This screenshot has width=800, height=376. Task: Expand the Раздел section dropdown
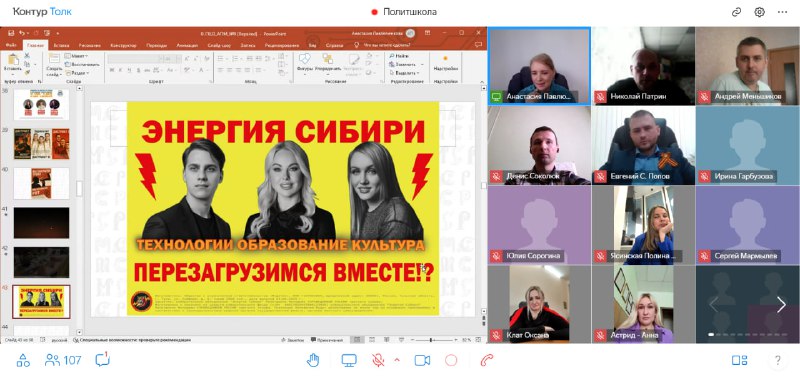(77, 73)
